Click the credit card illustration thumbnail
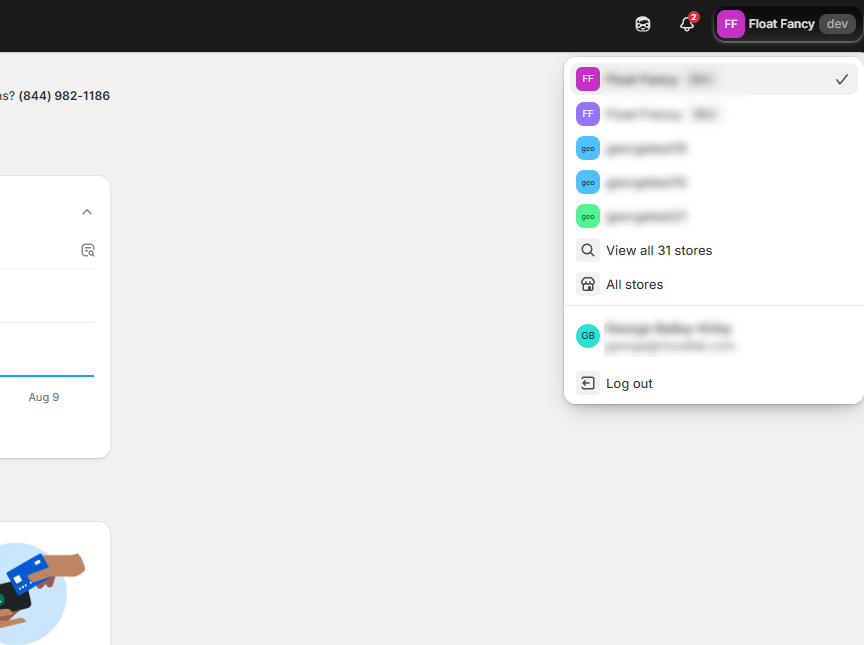The image size is (864, 645). (35, 585)
